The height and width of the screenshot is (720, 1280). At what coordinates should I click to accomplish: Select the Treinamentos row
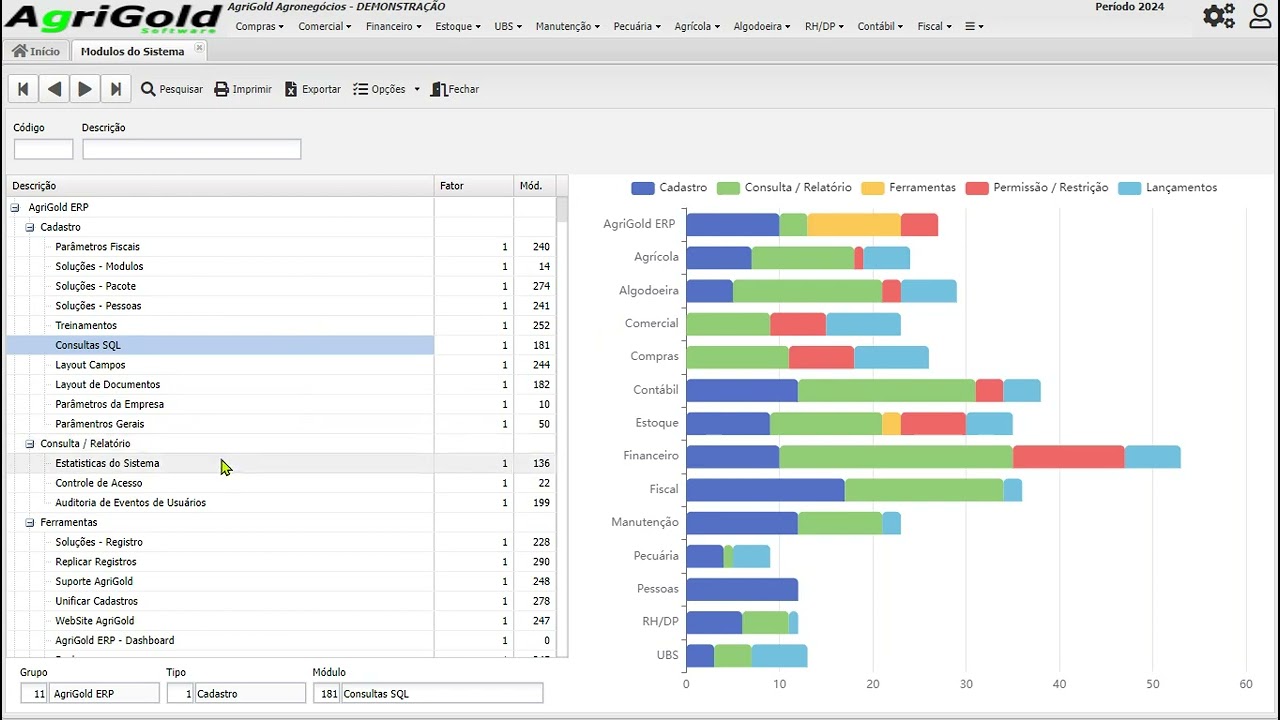pyautogui.click(x=281, y=326)
